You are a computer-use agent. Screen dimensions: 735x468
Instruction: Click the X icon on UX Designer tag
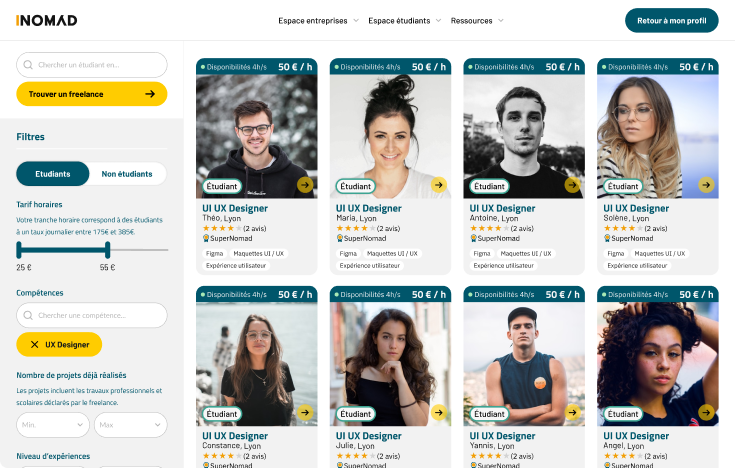35,345
